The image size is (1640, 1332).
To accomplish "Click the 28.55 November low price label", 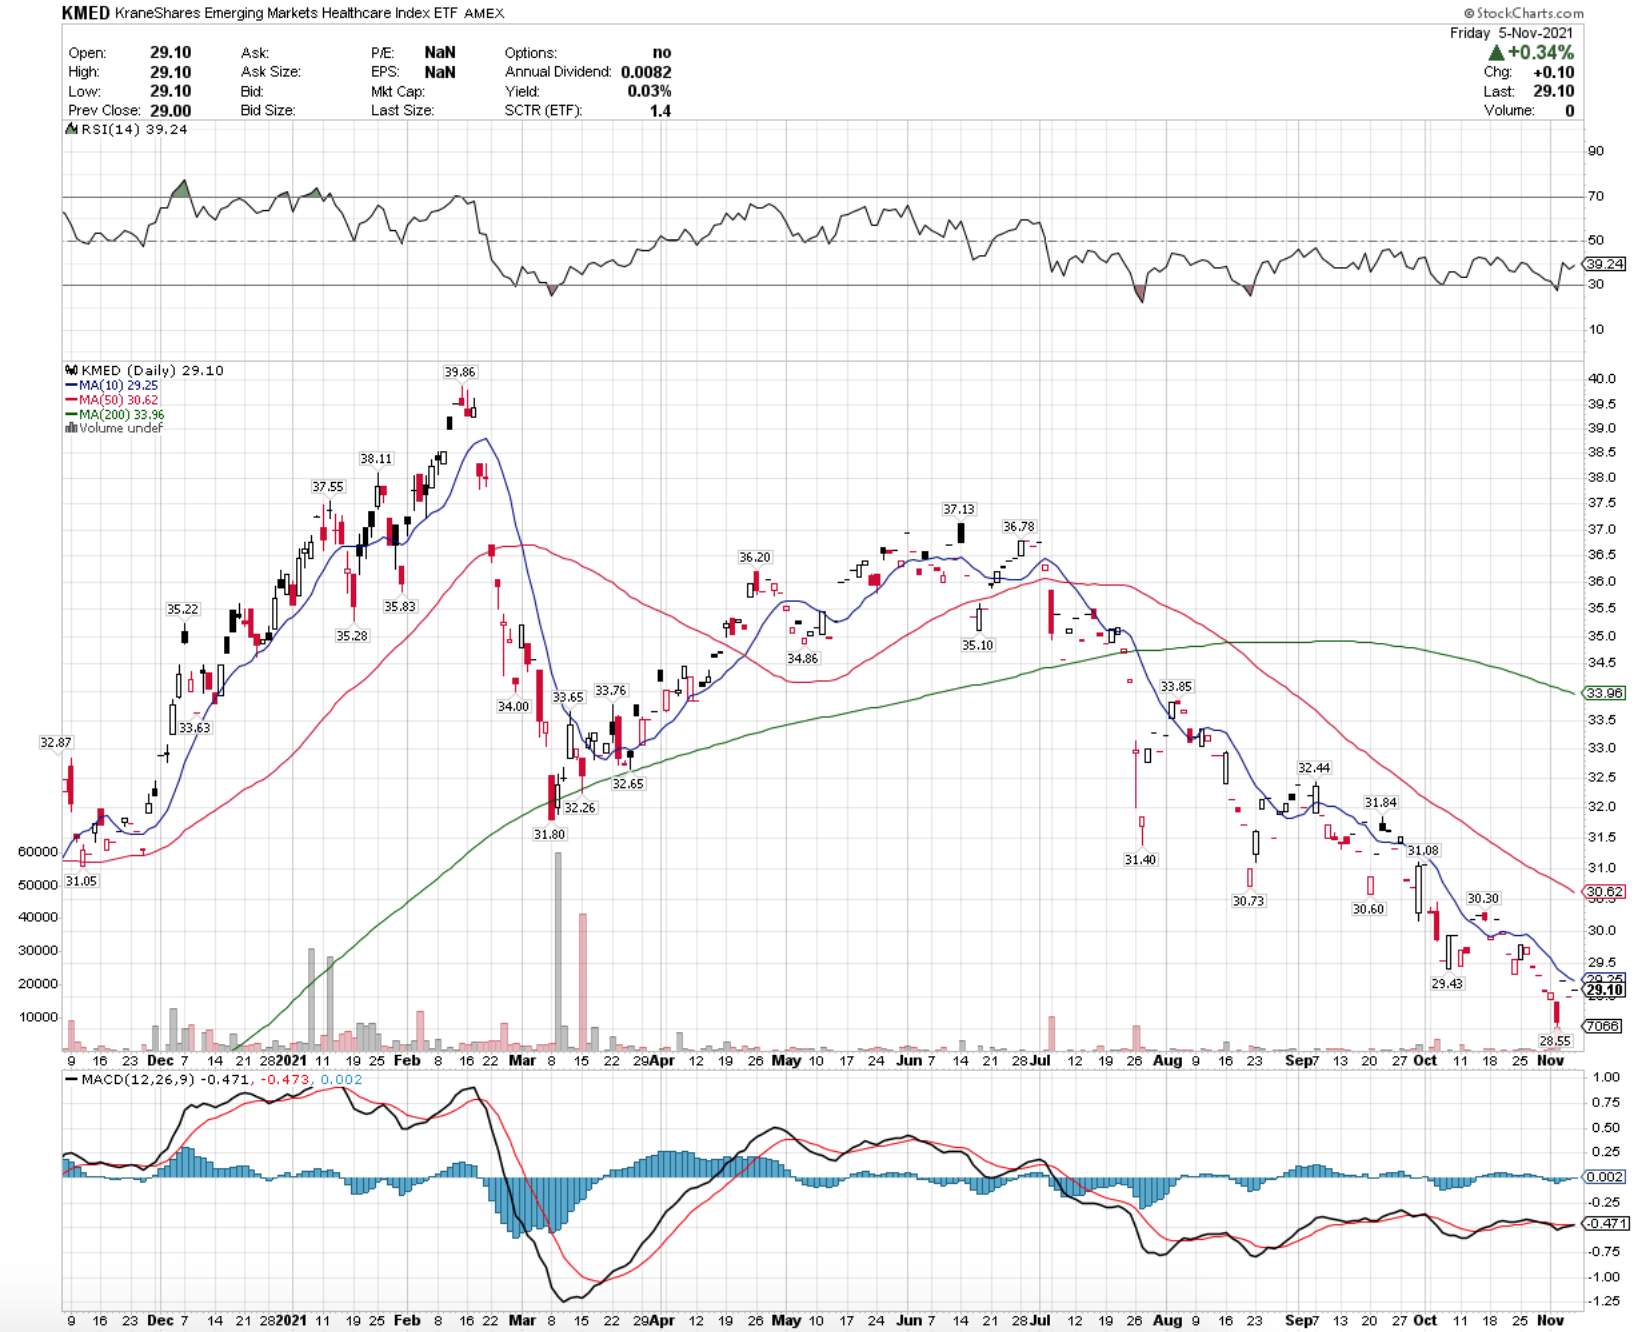I will click(1555, 1041).
